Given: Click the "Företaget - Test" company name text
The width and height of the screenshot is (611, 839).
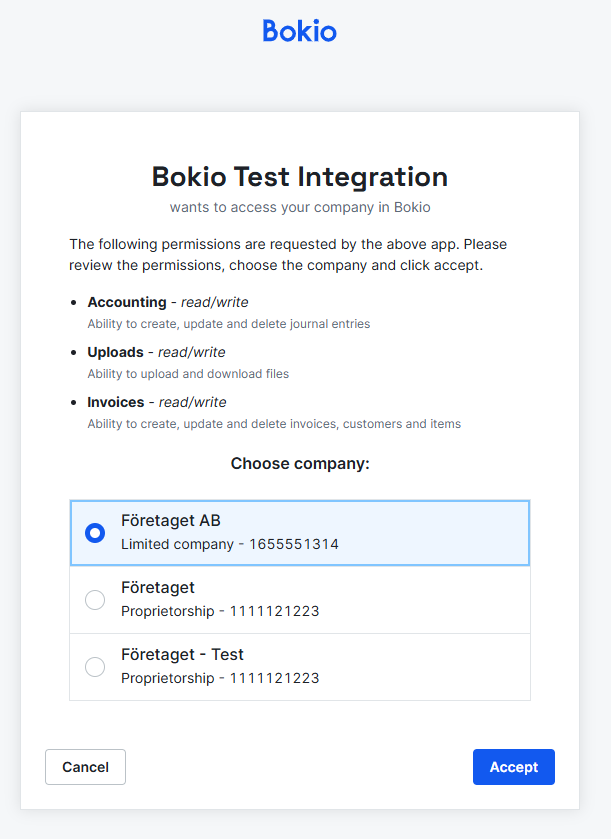Looking at the screenshot, I should [x=182, y=655].
